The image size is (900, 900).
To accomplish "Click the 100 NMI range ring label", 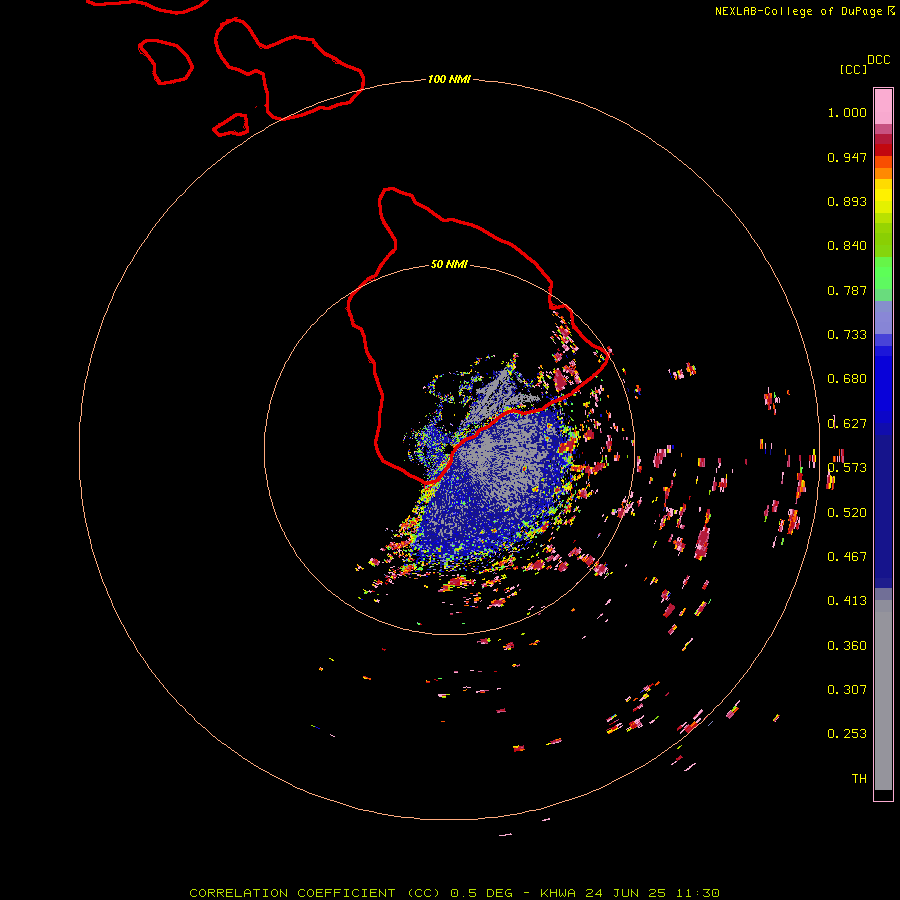I will click(x=449, y=79).
